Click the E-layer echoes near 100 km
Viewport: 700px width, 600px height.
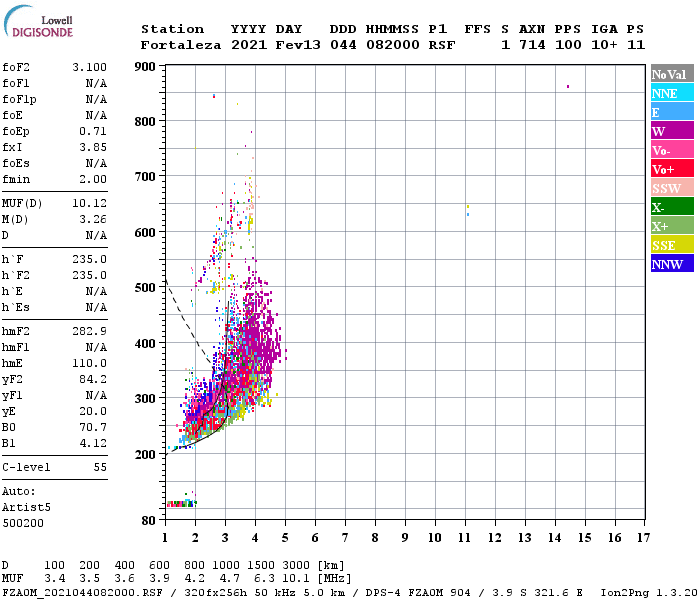(x=182, y=502)
